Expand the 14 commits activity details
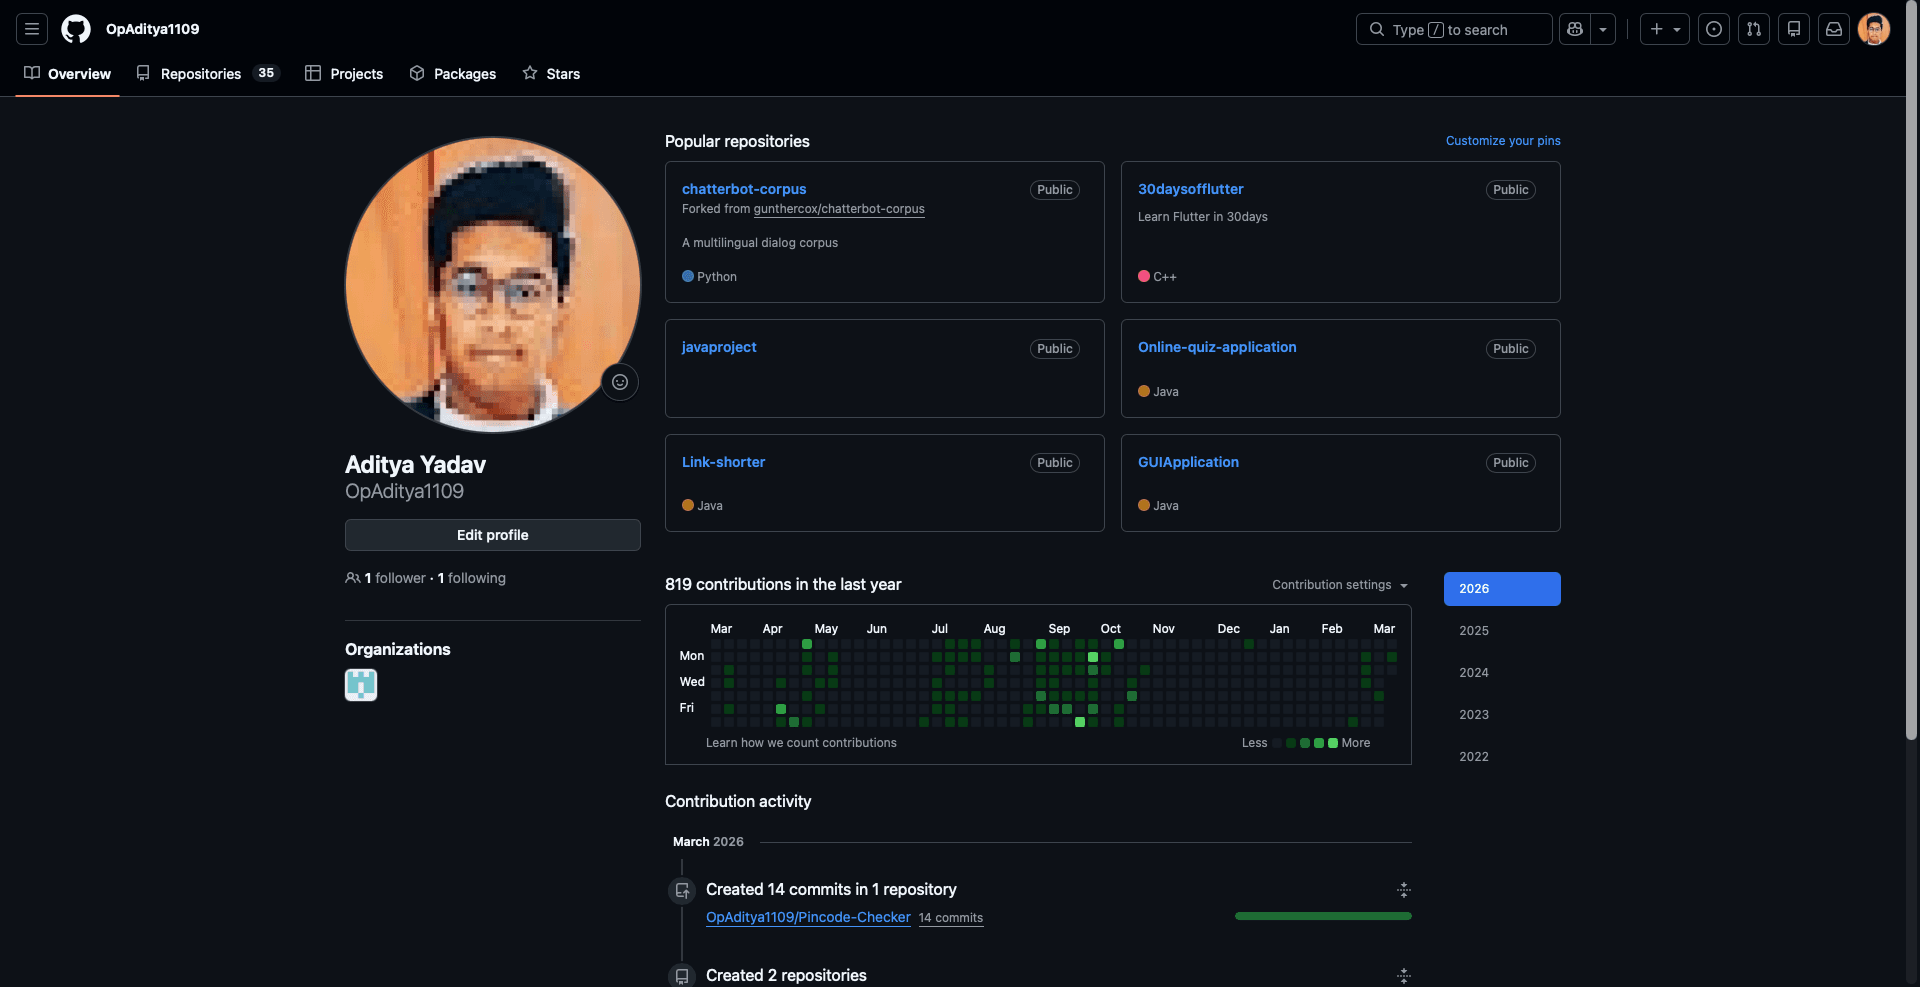Screen dimensions: 1920x987 [1404, 890]
